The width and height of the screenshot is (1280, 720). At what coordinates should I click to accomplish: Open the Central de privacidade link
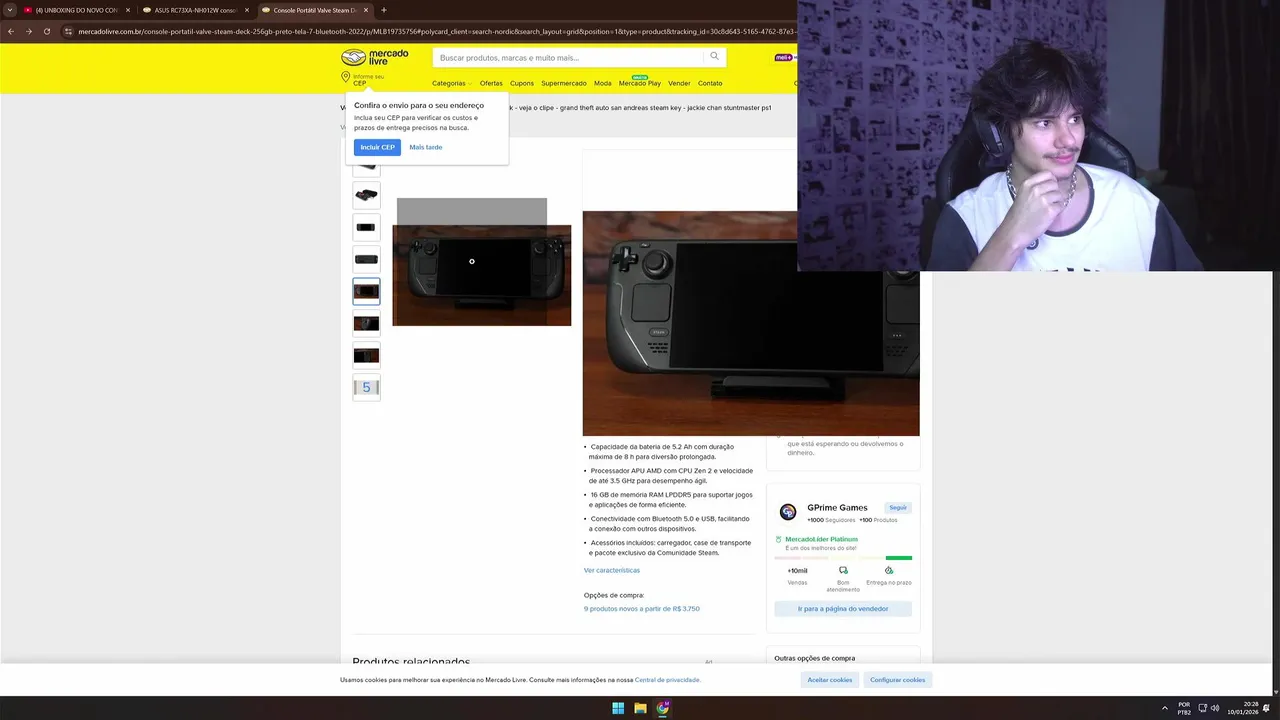[x=667, y=680]
